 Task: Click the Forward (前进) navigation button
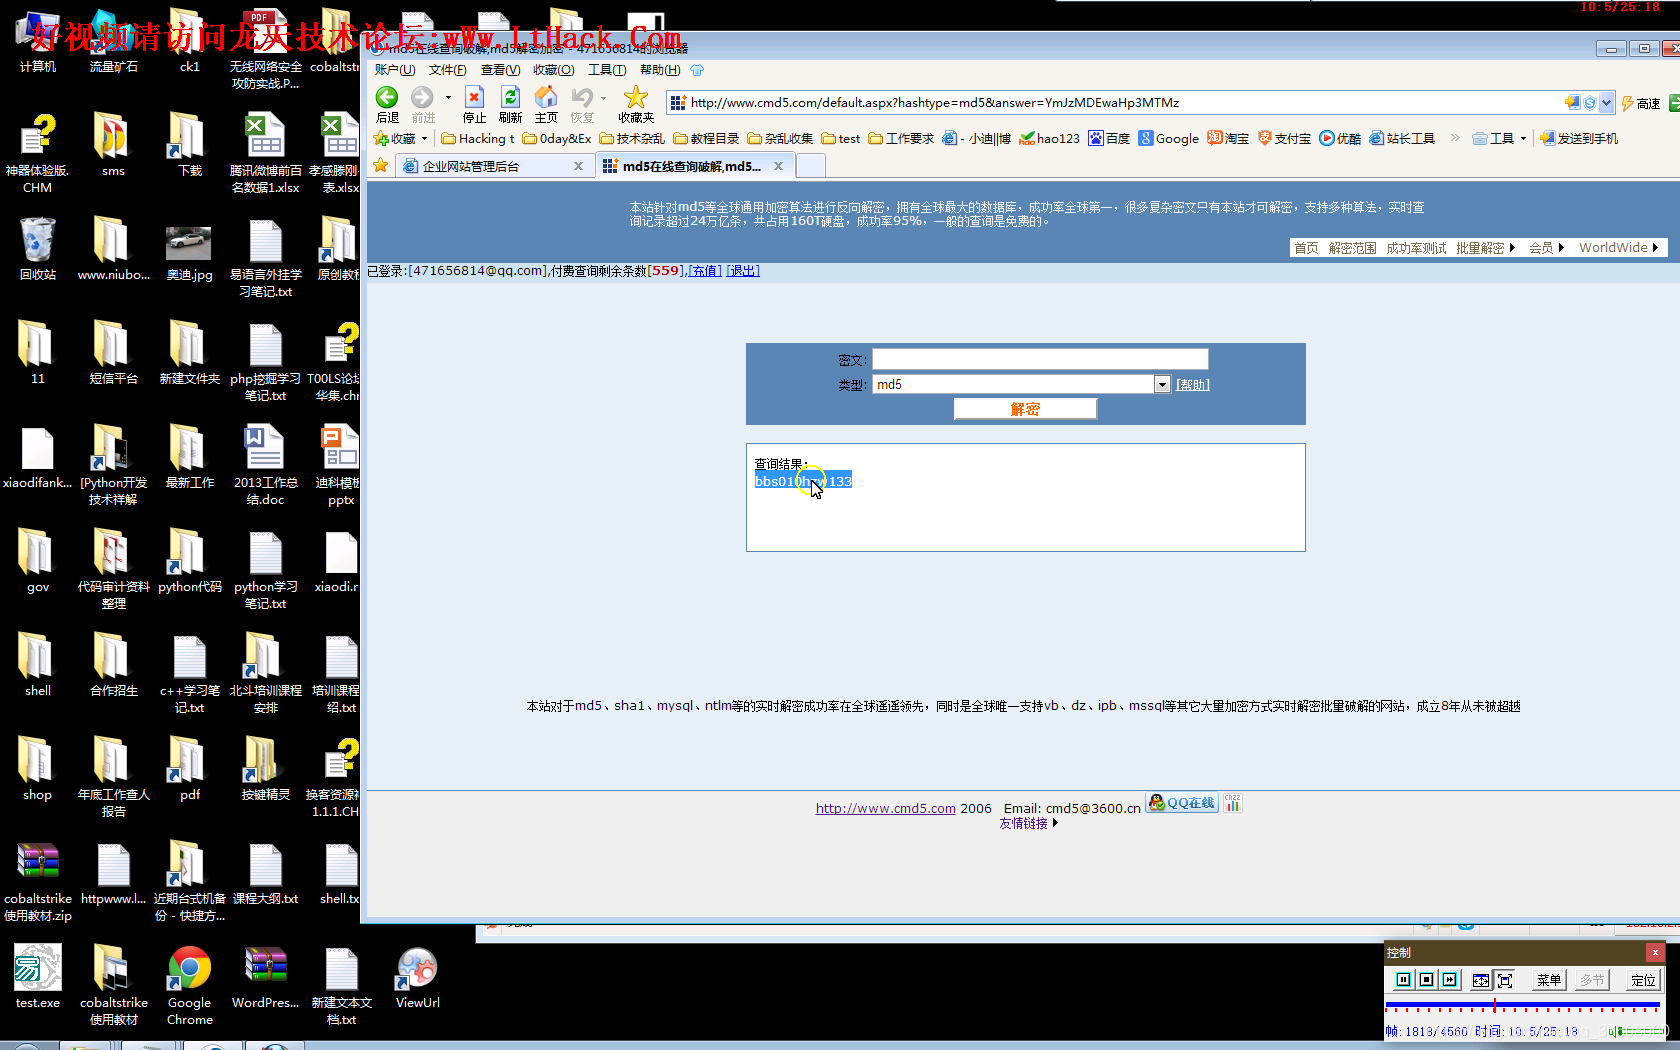[x=423, y=104]
